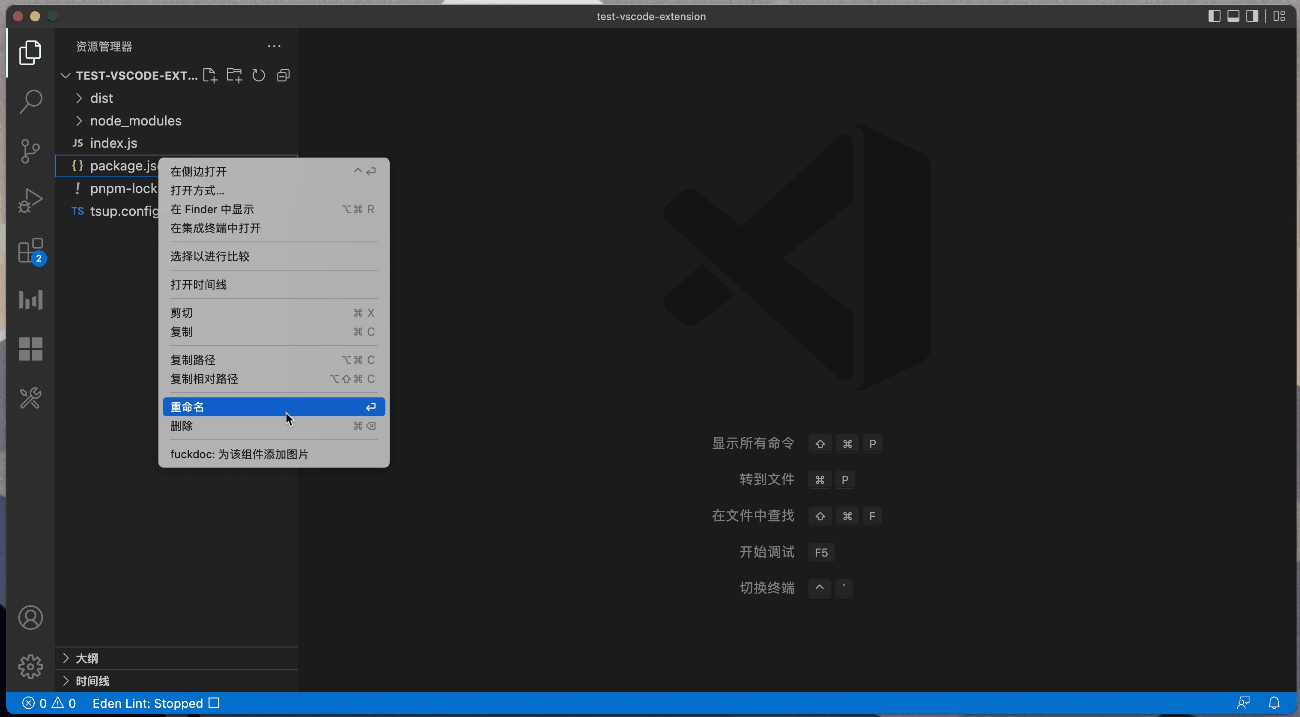Open the Source Control view icon
The height and width of the screenshot is (717, 1300).
click(31, 152)
